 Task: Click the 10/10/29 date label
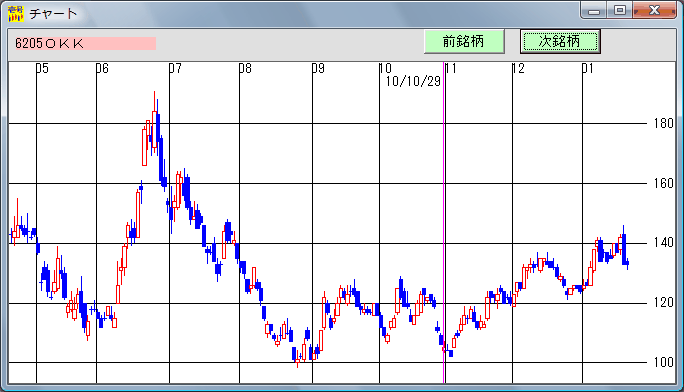(x=413, y=81)
